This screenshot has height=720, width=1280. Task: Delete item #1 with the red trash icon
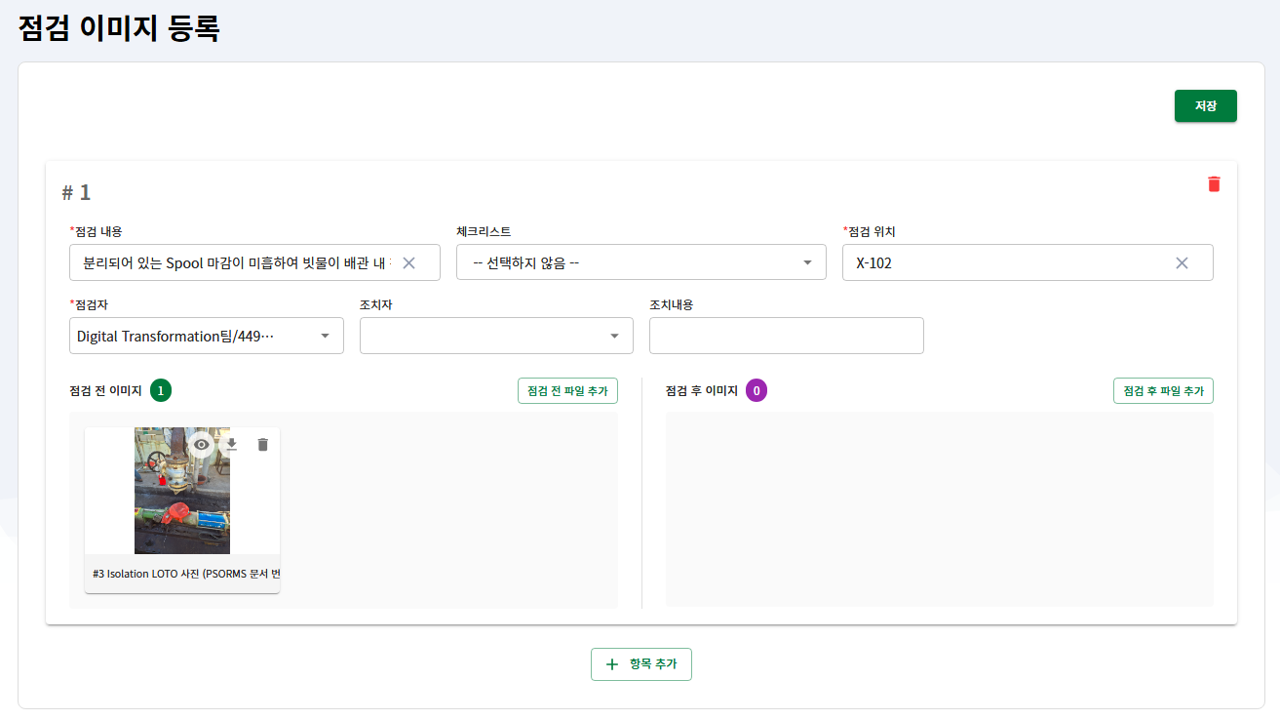coord(1214,184)
